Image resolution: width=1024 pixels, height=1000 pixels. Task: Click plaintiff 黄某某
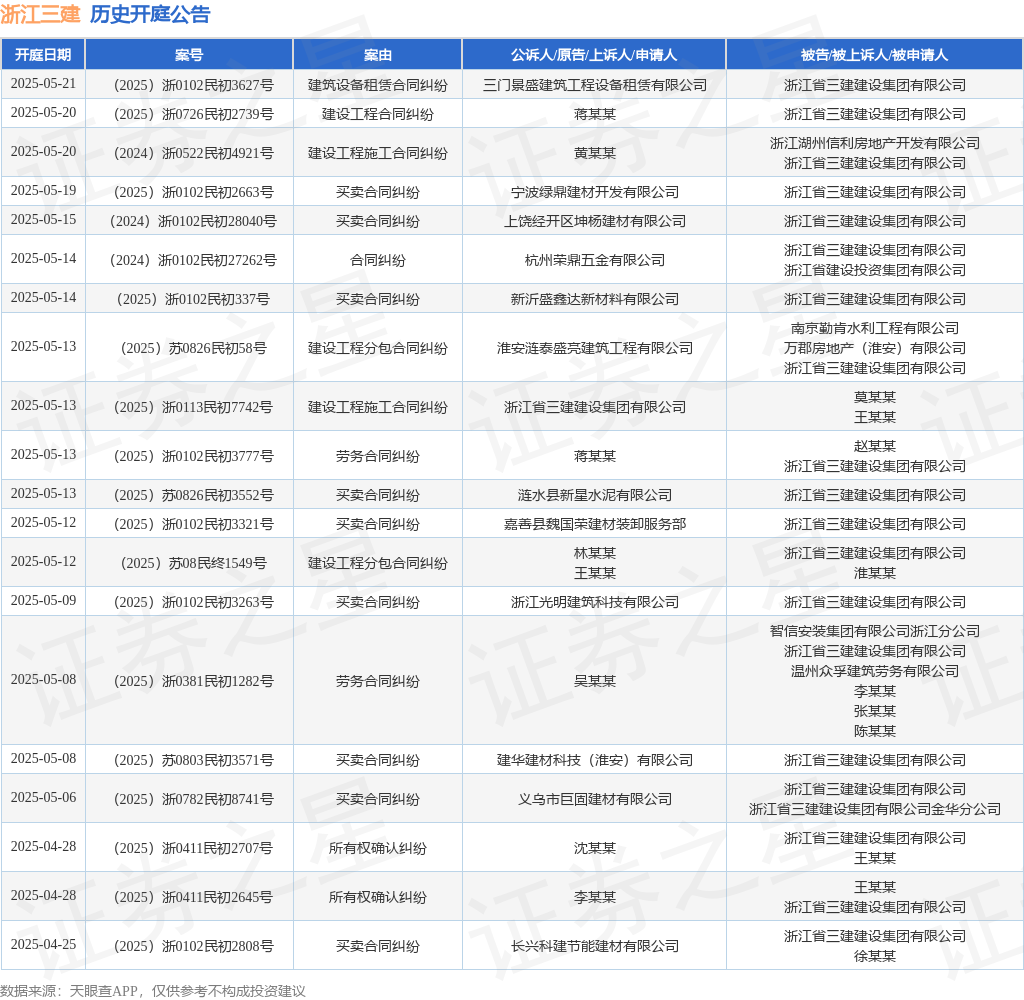(594, 153)
